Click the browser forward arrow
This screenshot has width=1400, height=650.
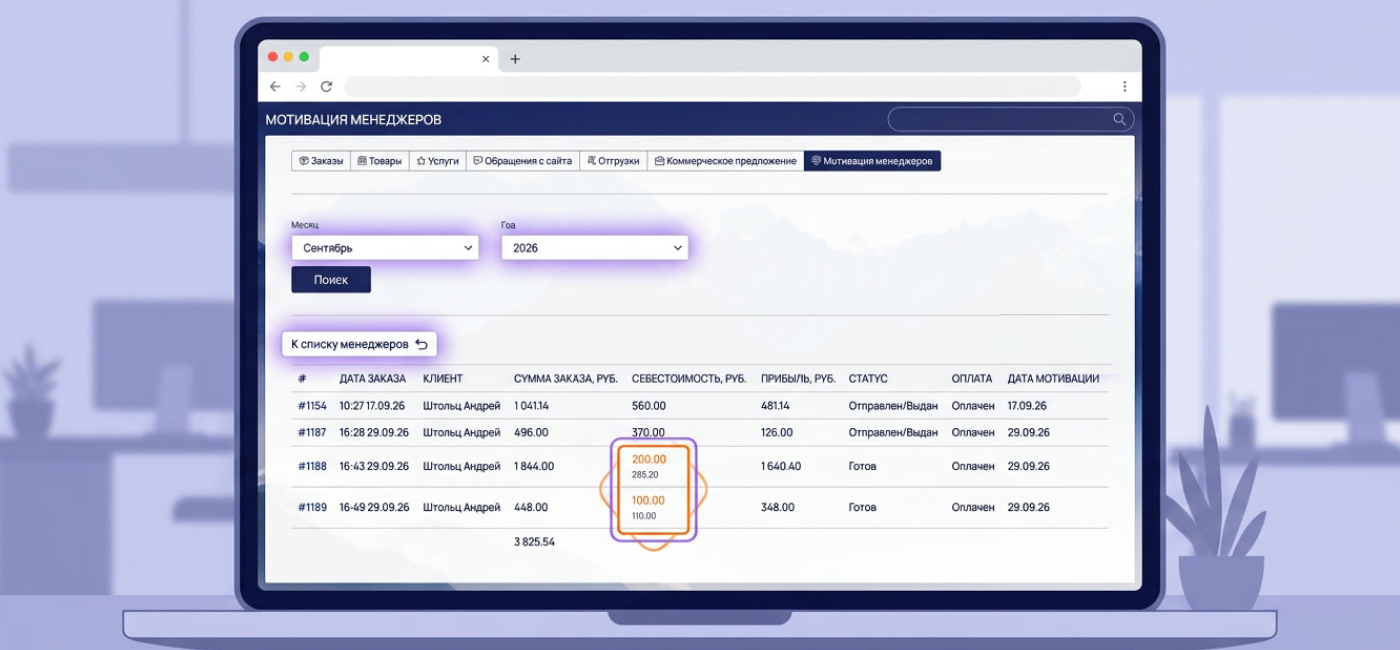(300, 87)
